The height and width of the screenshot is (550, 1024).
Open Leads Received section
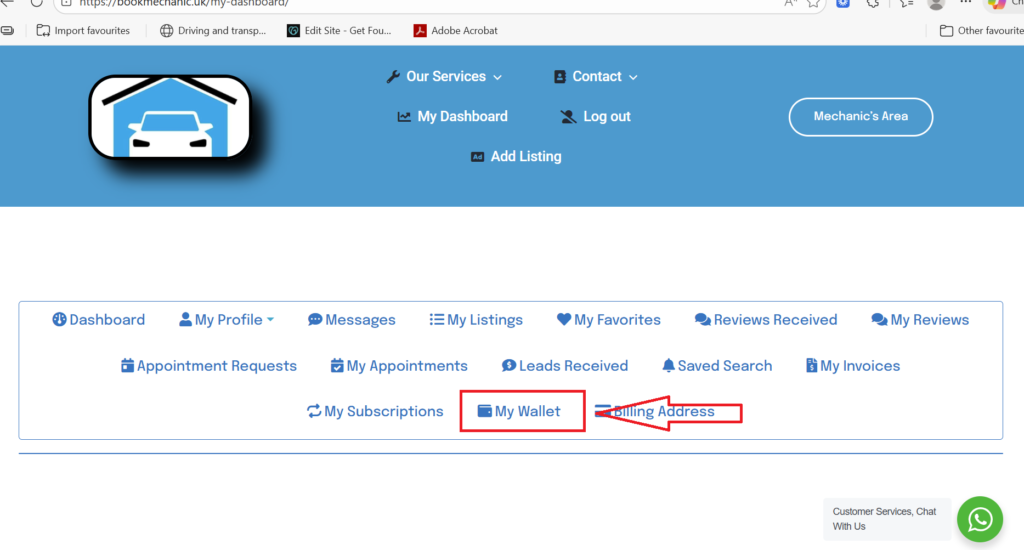pos(564,366)
